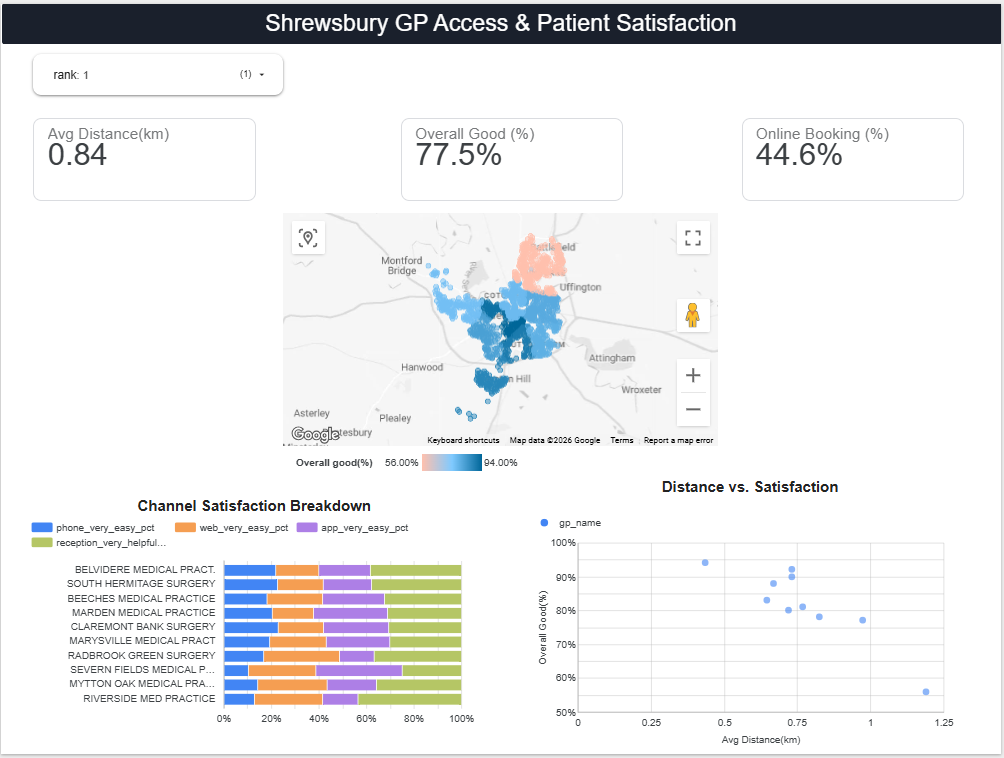Click the Google logo on map
Image resolution: width=1004 pixels, height=758 pixels.
(x=315, y=434)
